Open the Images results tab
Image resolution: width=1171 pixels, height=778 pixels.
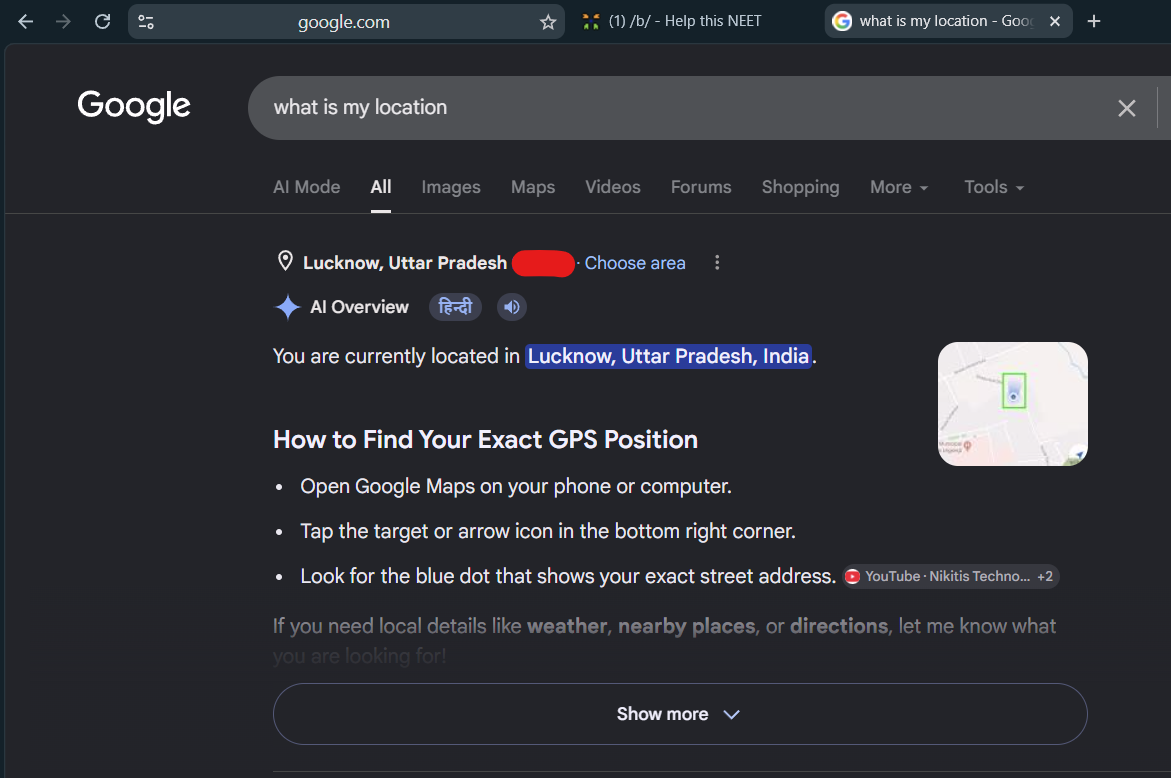451,187
